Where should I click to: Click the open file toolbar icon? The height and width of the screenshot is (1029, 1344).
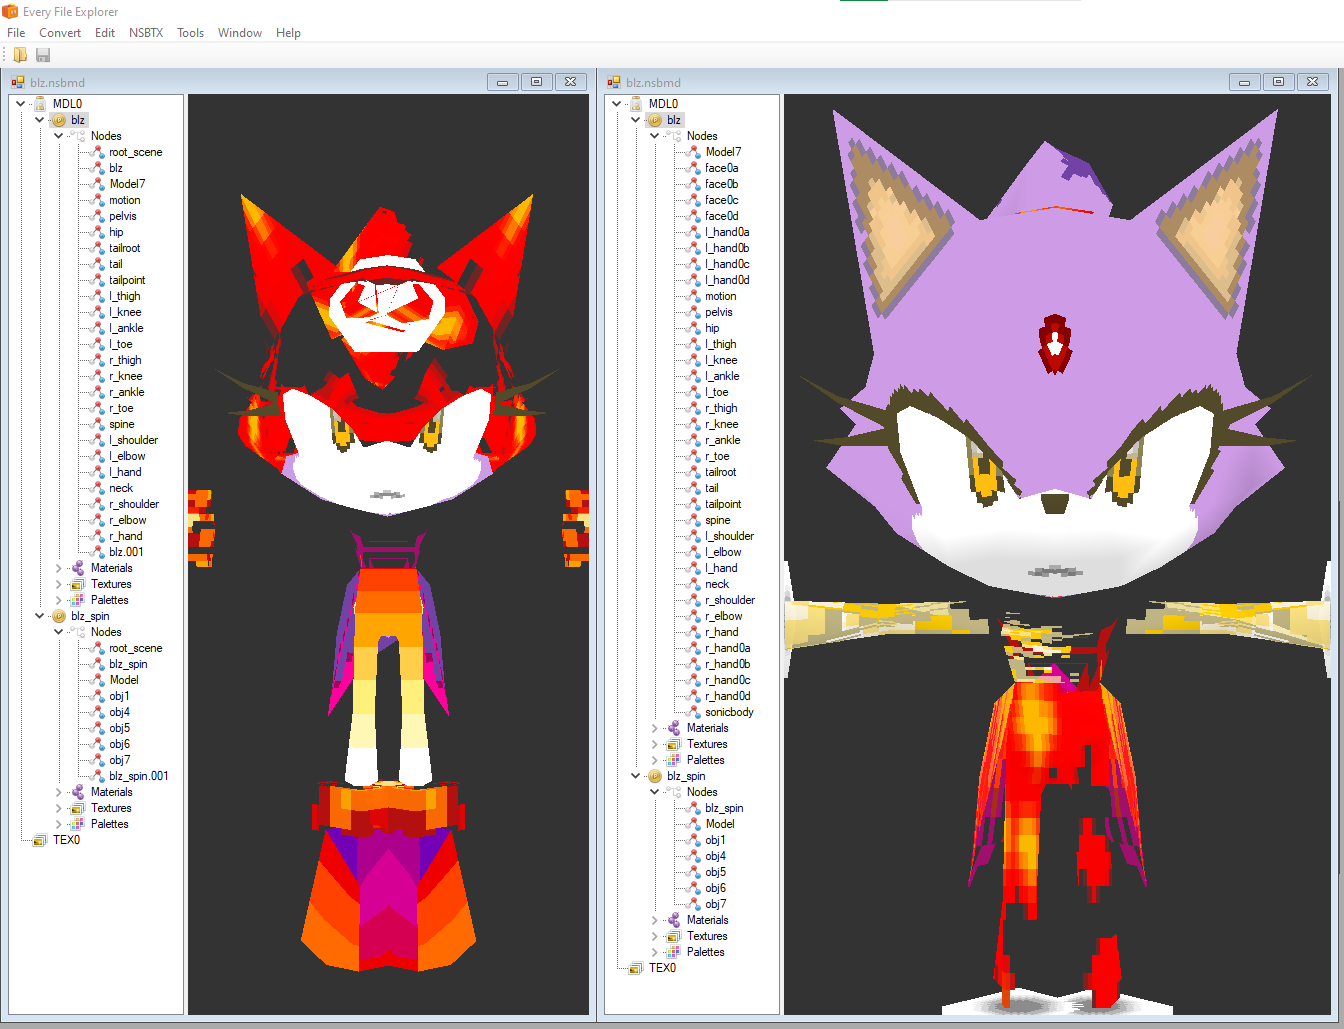[x=20, y=55]
